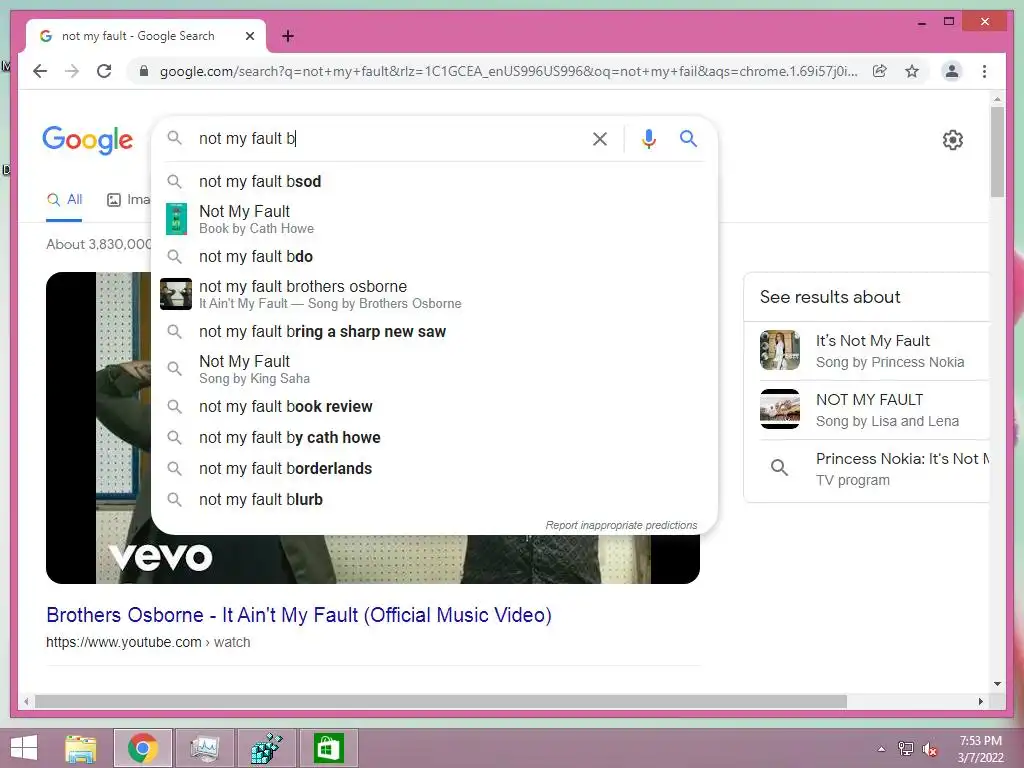Viewport: 1024px width, 768px height.
Task: Select suggestion 'not my fault bsod'
Action: 434,182
